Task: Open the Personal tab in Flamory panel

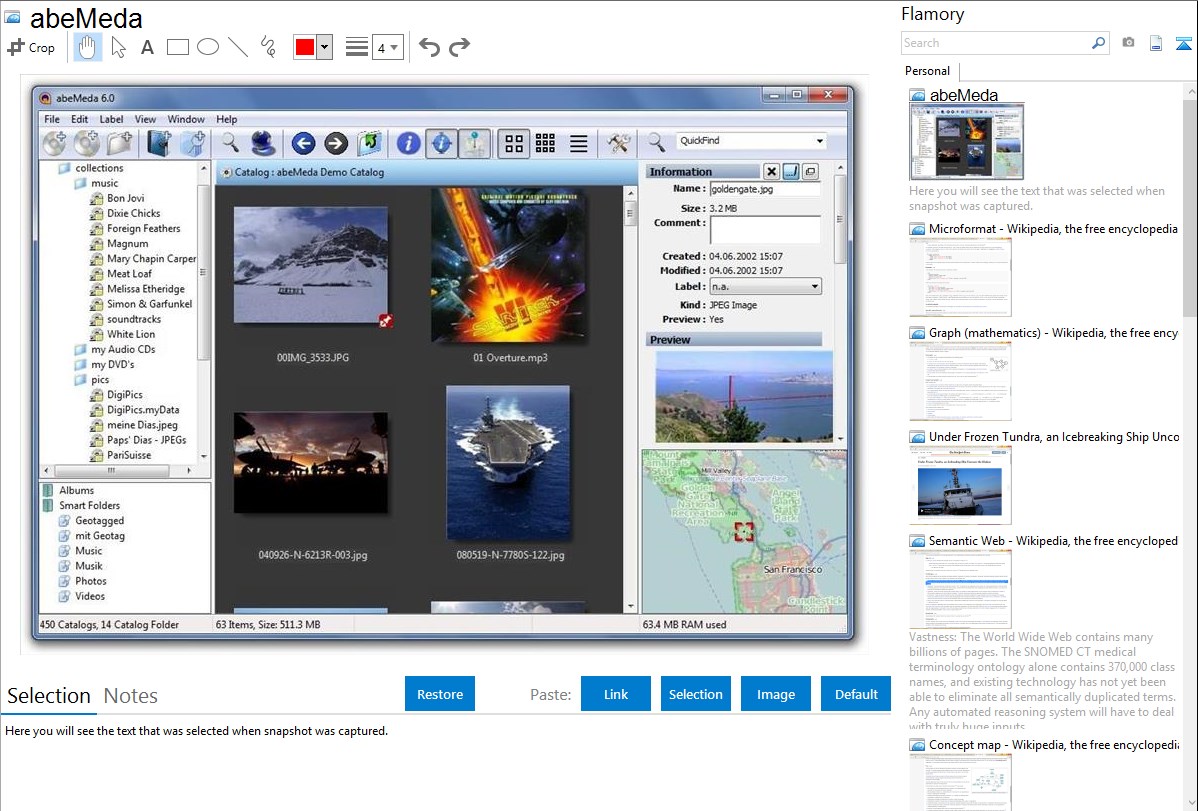Action: point(927,71)
